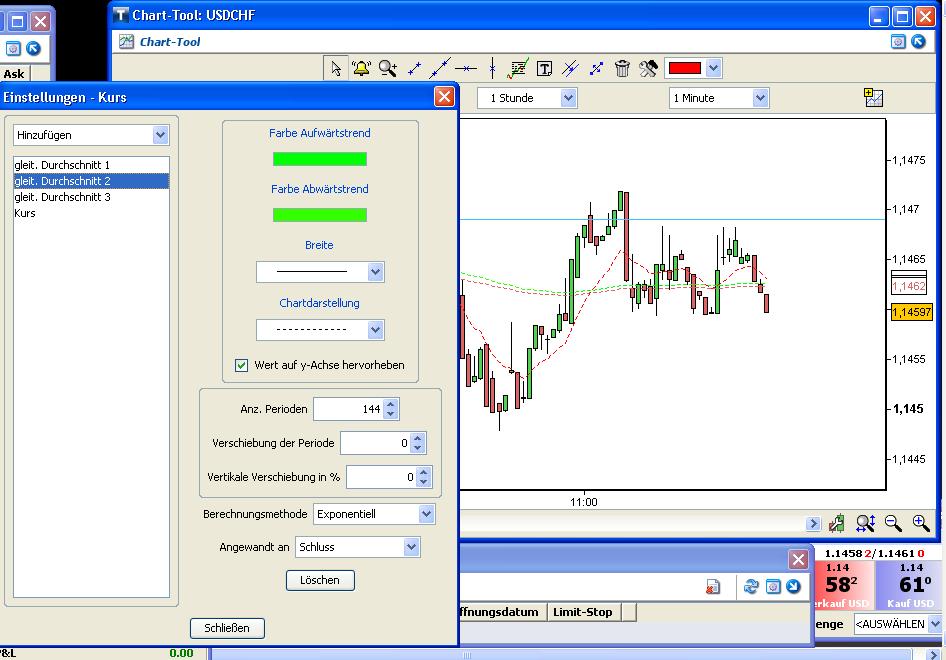Select 'gleit. Durchschnitt 1' in list
This screenshot has height=660, width=946.
pos(91,165)
